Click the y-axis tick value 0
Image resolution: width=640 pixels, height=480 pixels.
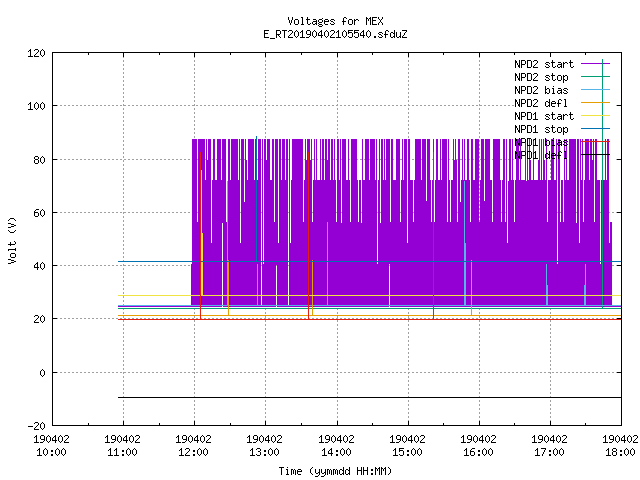coord(42,373)
